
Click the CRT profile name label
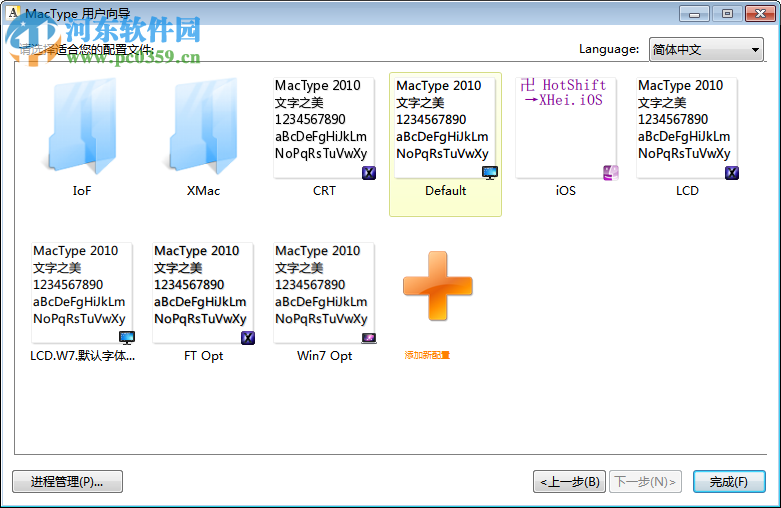[324, 191]
